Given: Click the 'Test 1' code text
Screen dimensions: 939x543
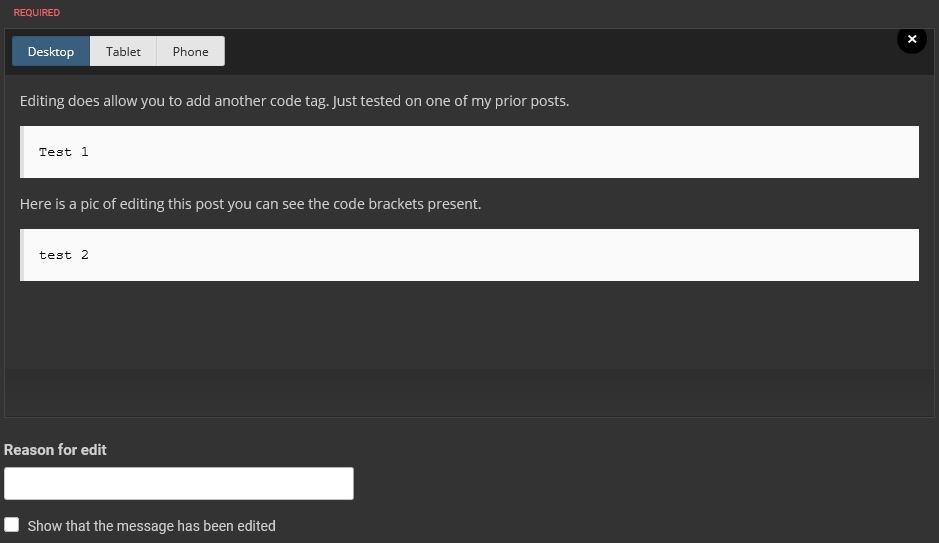Looking at the screenshot, I should point(63,152).
